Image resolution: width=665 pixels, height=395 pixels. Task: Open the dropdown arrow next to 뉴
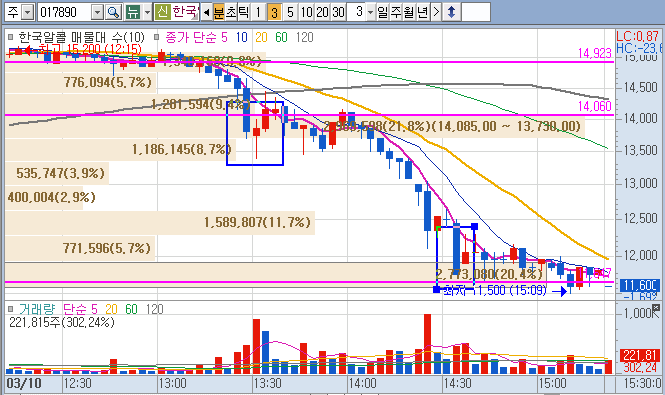[147, 12]
